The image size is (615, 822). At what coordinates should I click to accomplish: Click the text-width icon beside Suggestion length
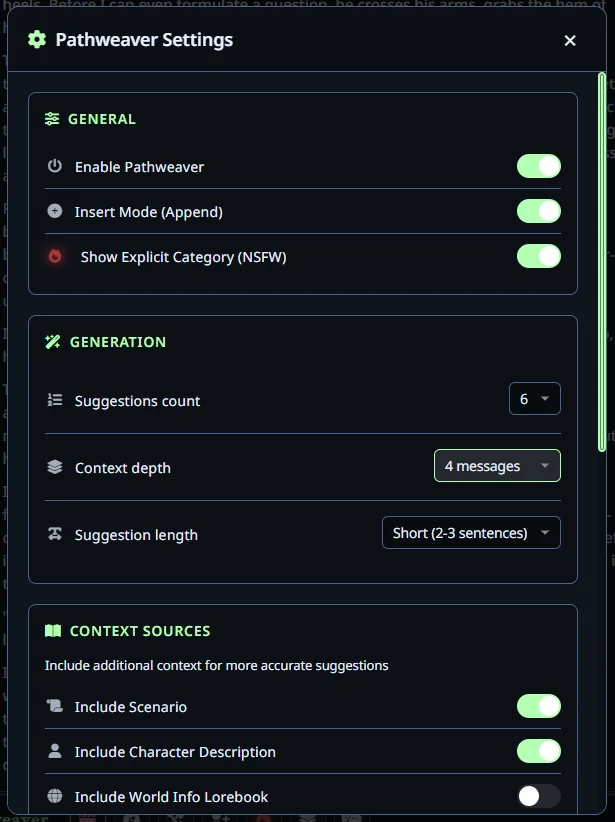55,534
